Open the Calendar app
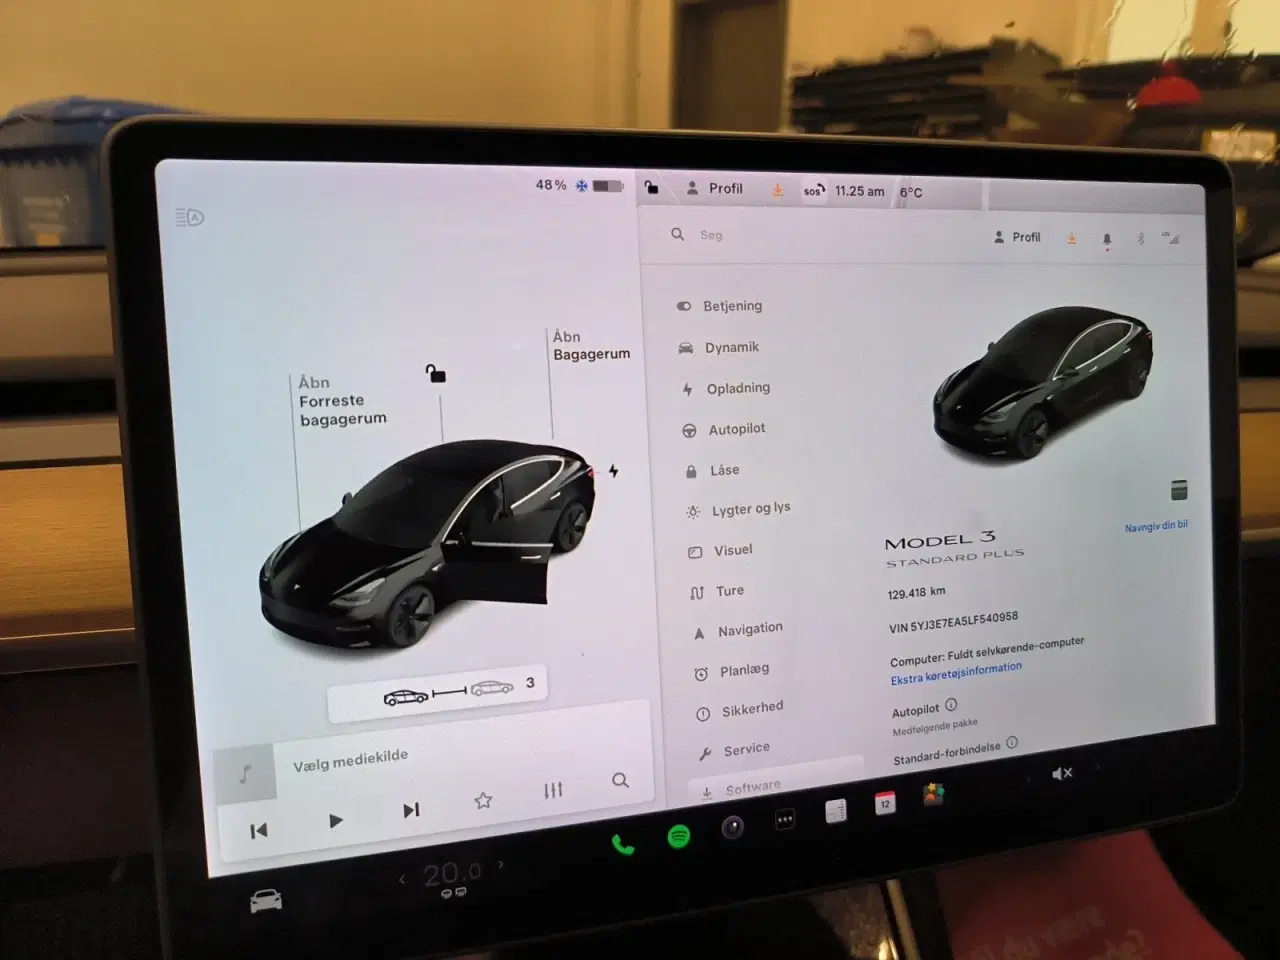The image size is (1280, 960). 885,803
